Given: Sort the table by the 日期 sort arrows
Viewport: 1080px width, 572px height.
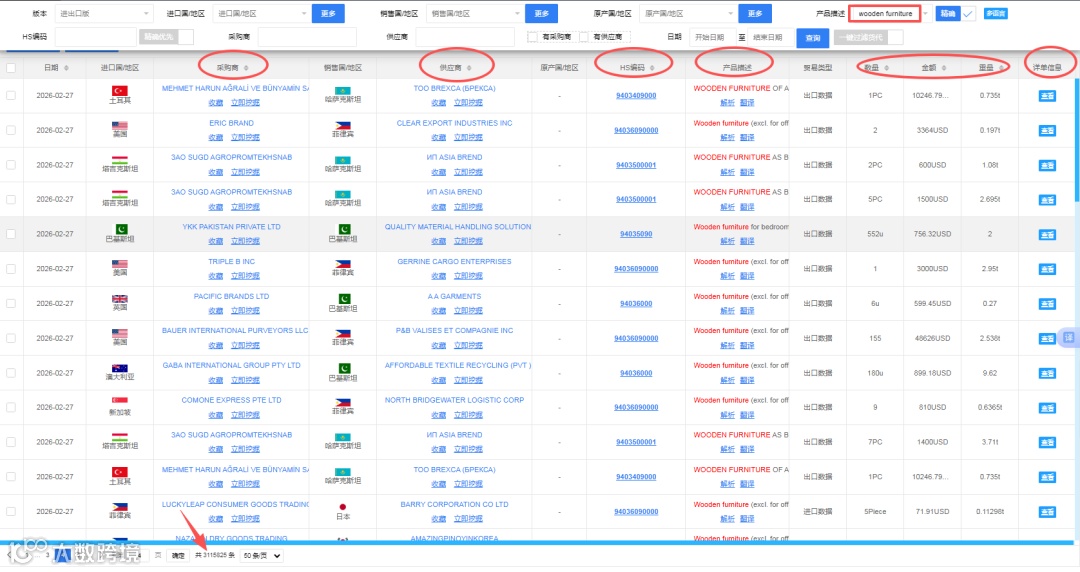Looking at the screenshot, I should pos(66,68).
